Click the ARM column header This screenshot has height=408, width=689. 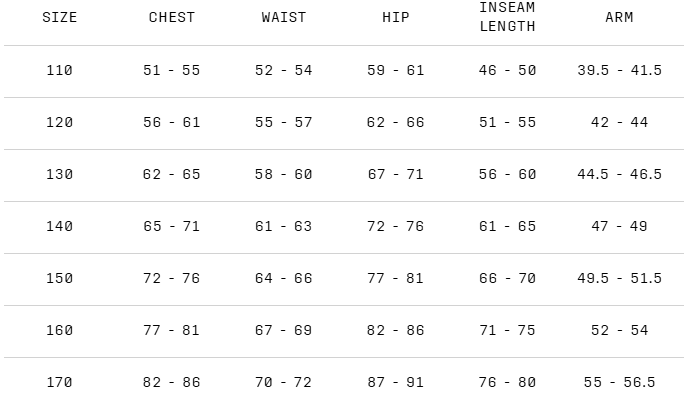point(619,17)
